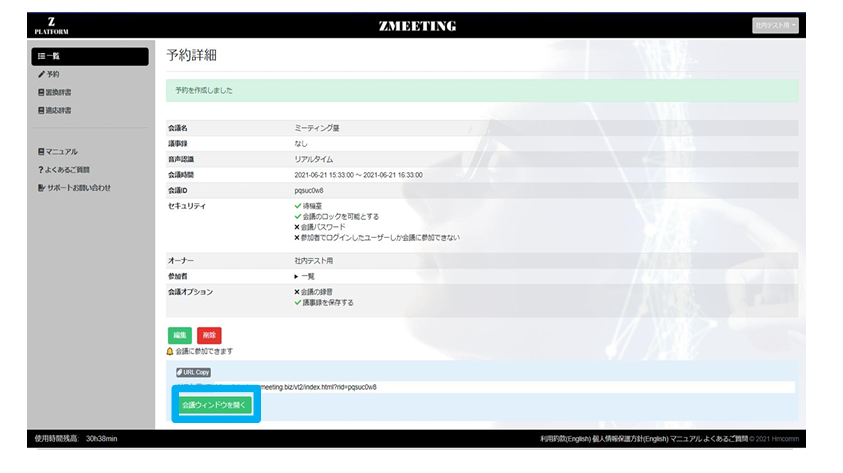Open the 社内テスト用 user dropdown

pos(775,25)
